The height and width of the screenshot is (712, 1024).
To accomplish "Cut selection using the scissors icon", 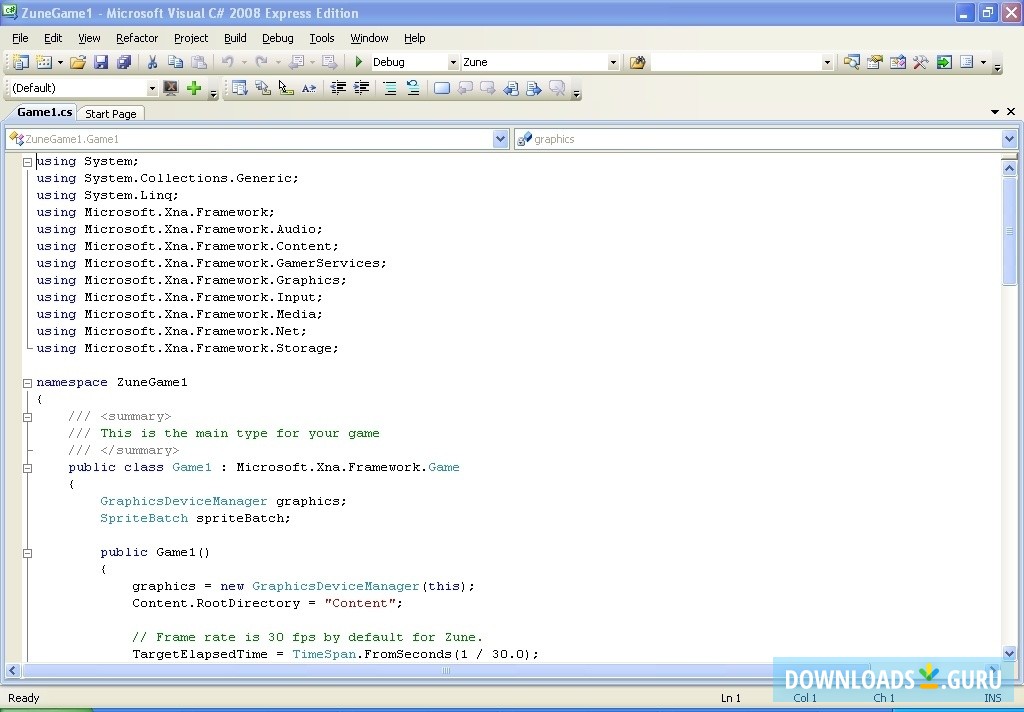I will click(152, 62).
